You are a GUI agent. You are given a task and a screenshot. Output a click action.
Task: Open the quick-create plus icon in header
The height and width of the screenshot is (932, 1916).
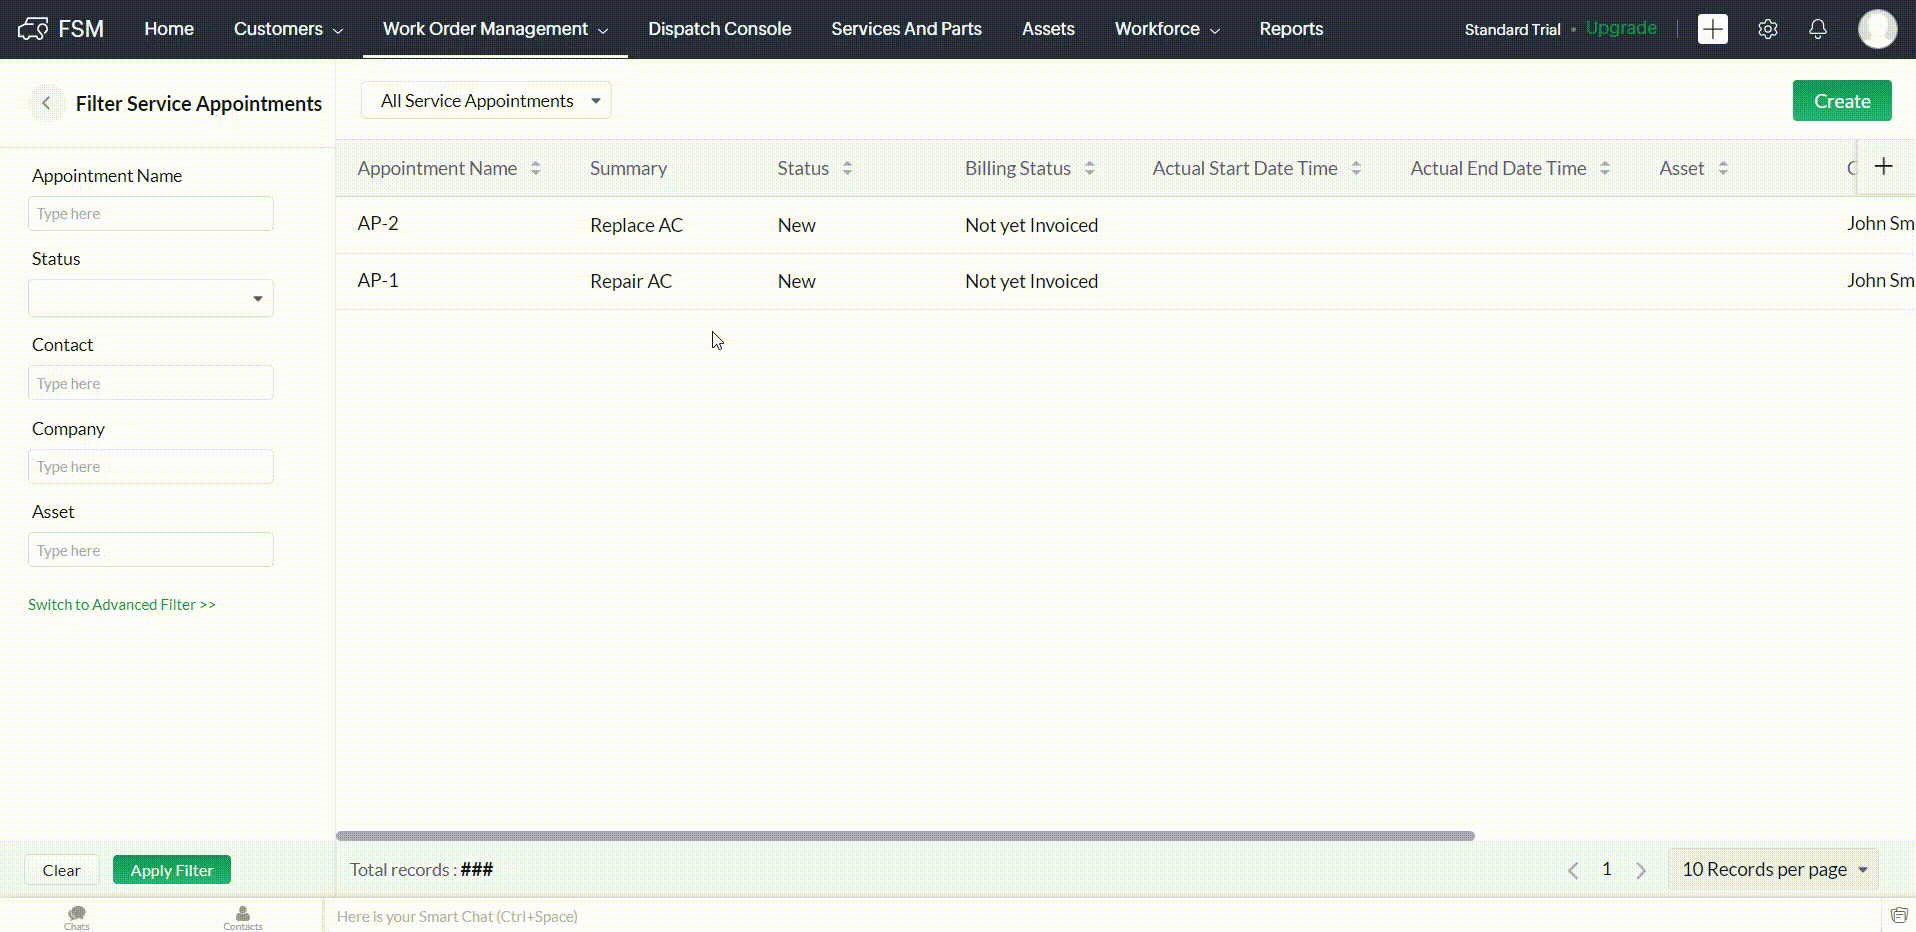coord(1712,29)
